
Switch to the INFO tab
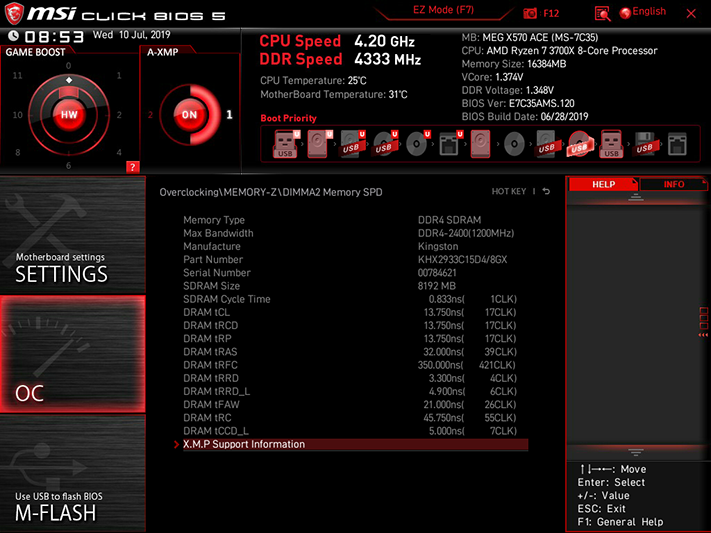pyautogui.click(x=674, y=184)
